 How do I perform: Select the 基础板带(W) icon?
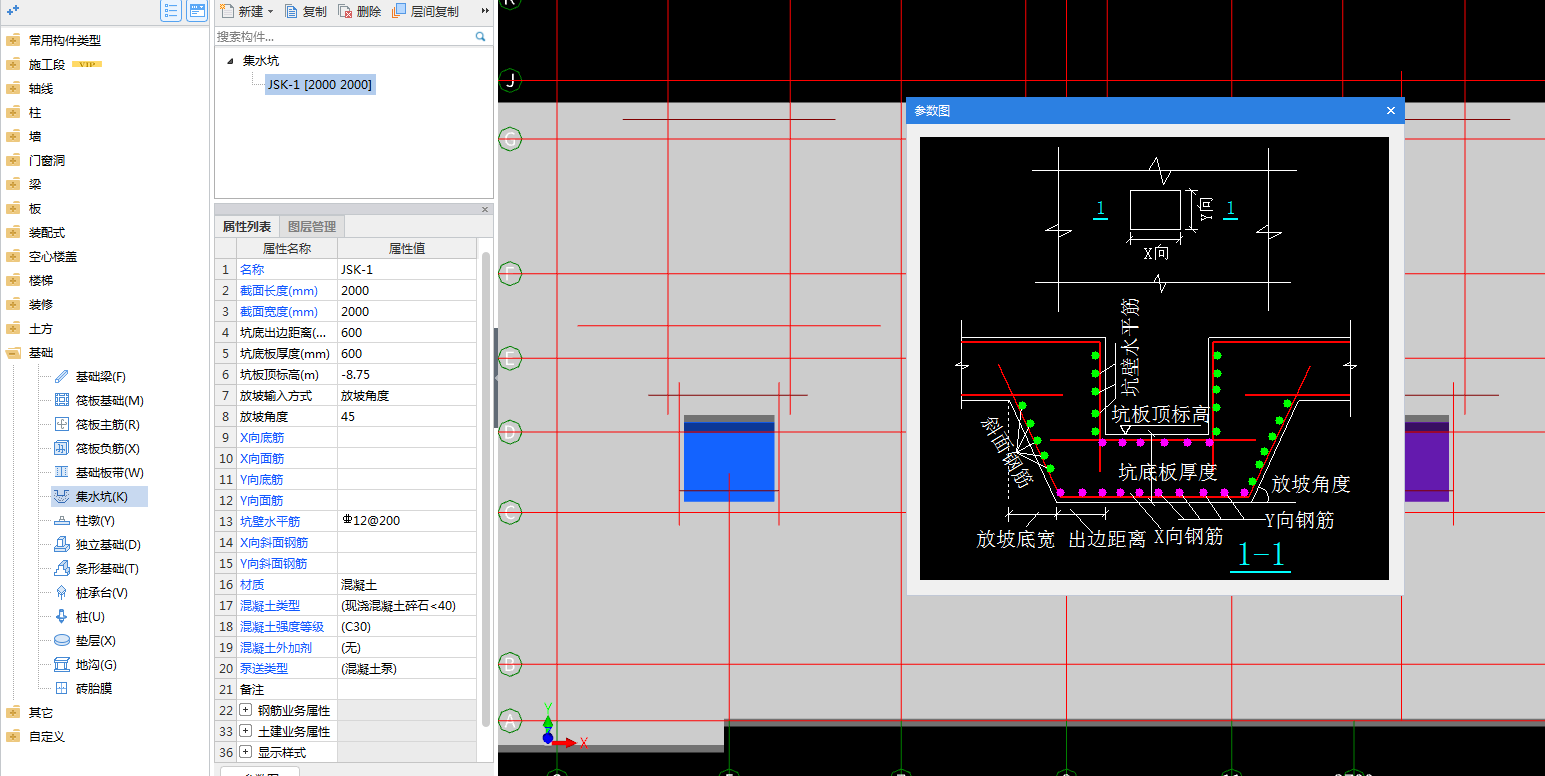62,472
